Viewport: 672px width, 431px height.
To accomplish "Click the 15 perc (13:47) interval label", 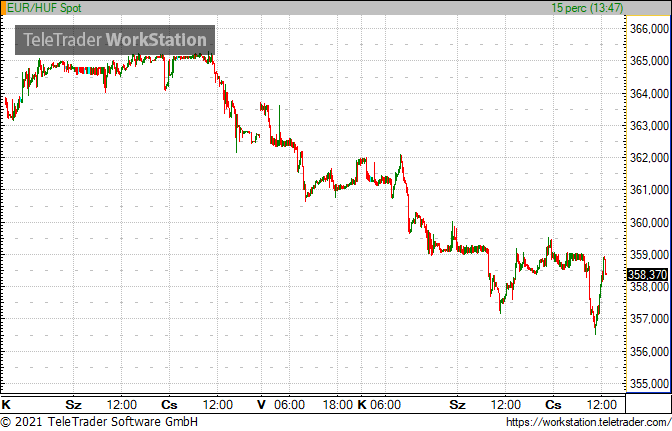I will click(587, 8).
